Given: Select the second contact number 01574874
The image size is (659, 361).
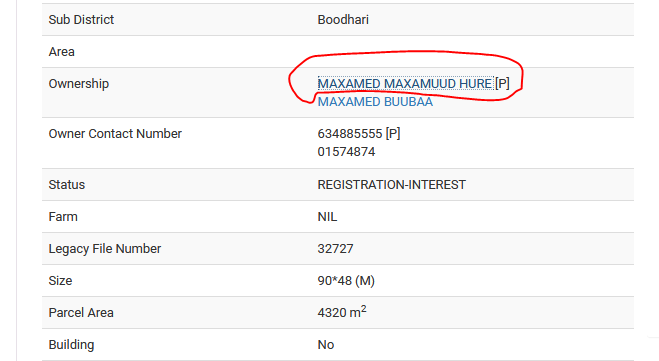Looking at the screenshot, I should tap(346, 152).
